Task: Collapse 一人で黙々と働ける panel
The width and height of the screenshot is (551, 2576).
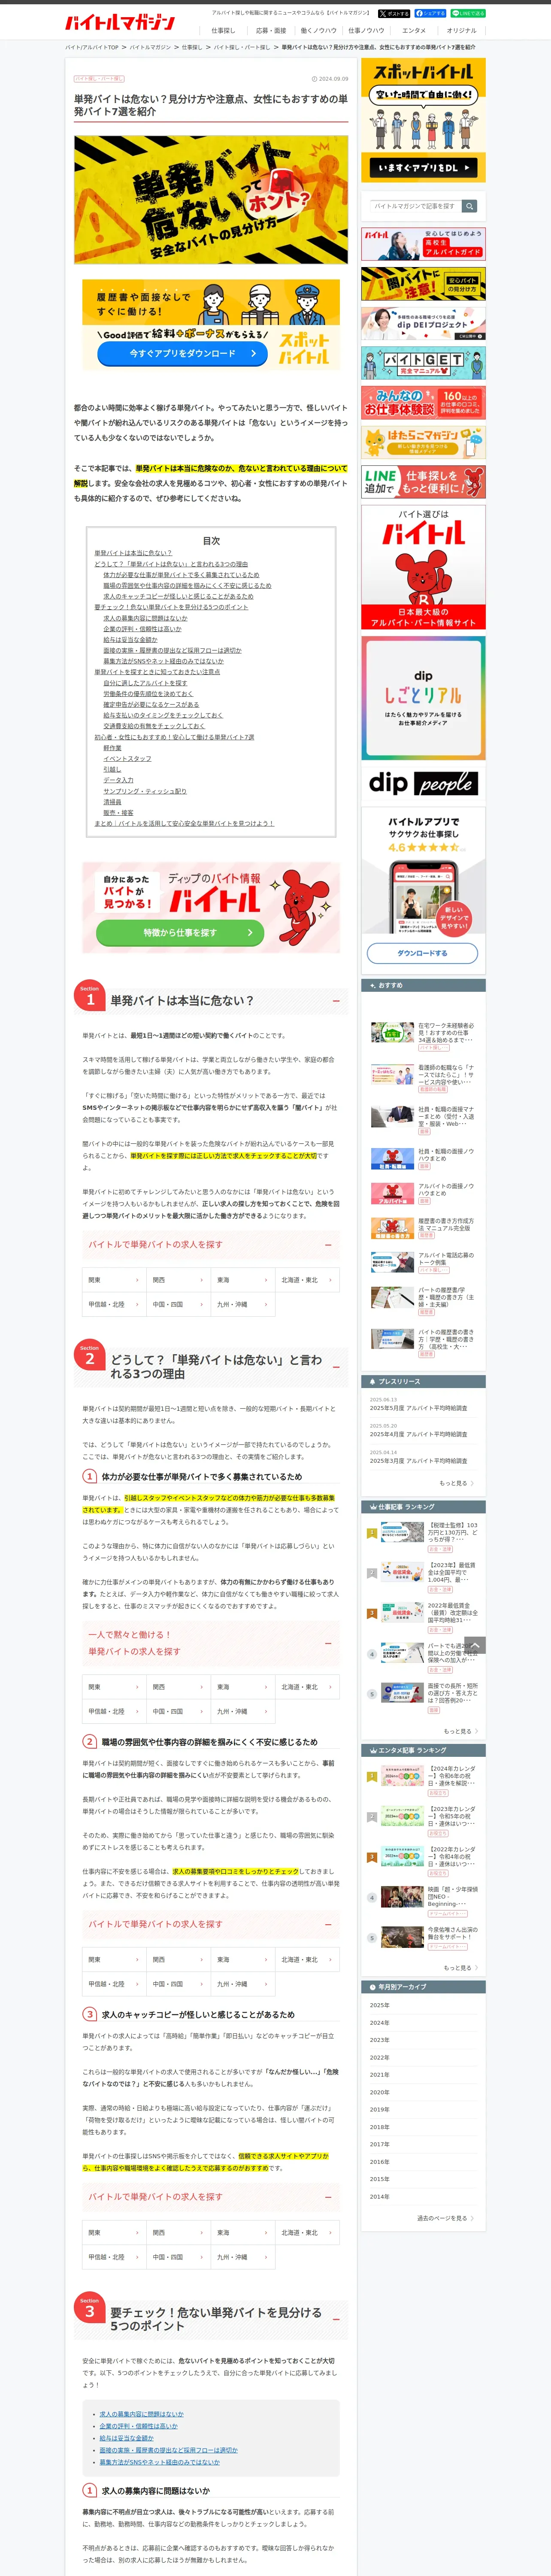Action: pyautogui.click(x=328, y=1643)
